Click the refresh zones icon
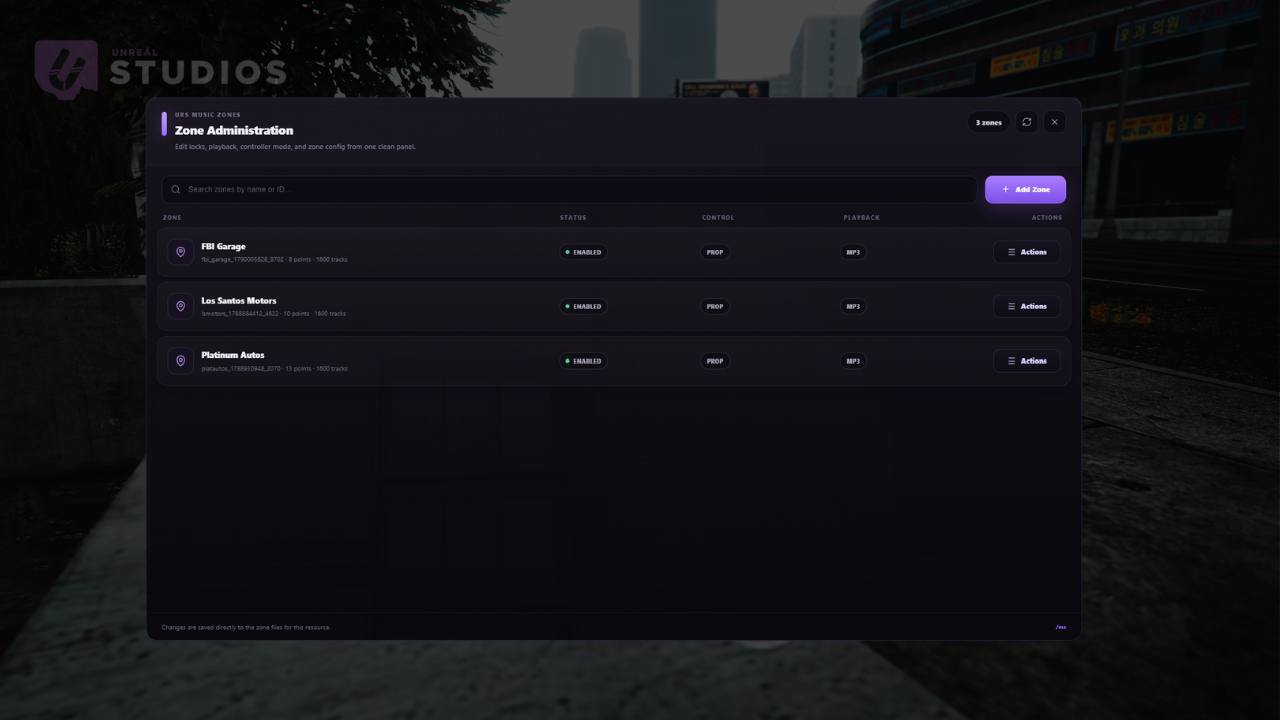The height and width of the screenshot is (720, 1280). (x=1026, y=122)
